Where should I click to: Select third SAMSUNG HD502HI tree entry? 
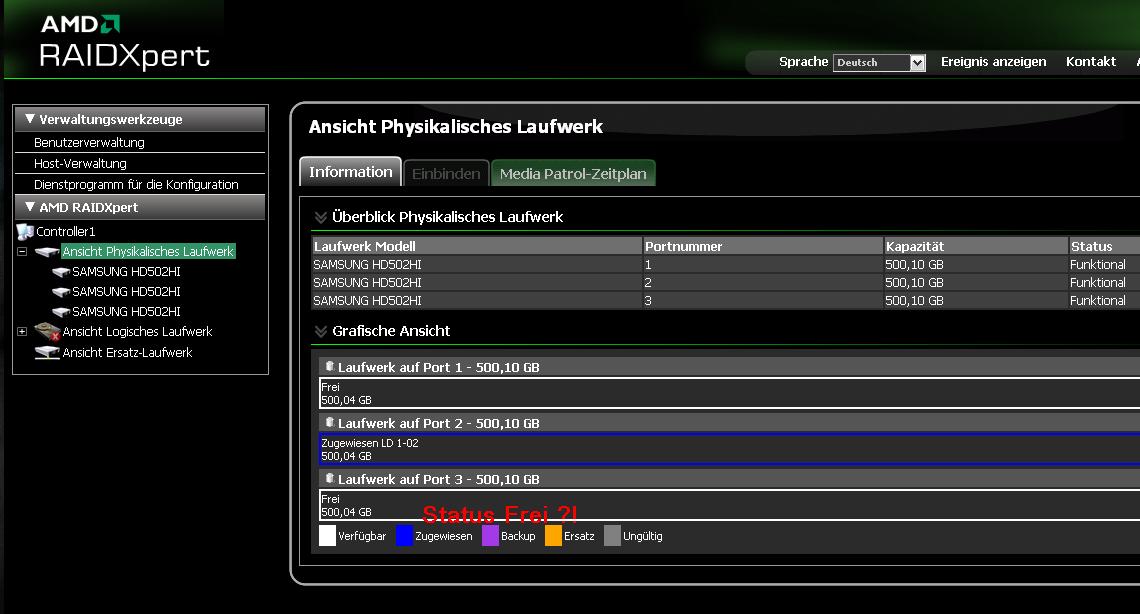coord(127,312)
